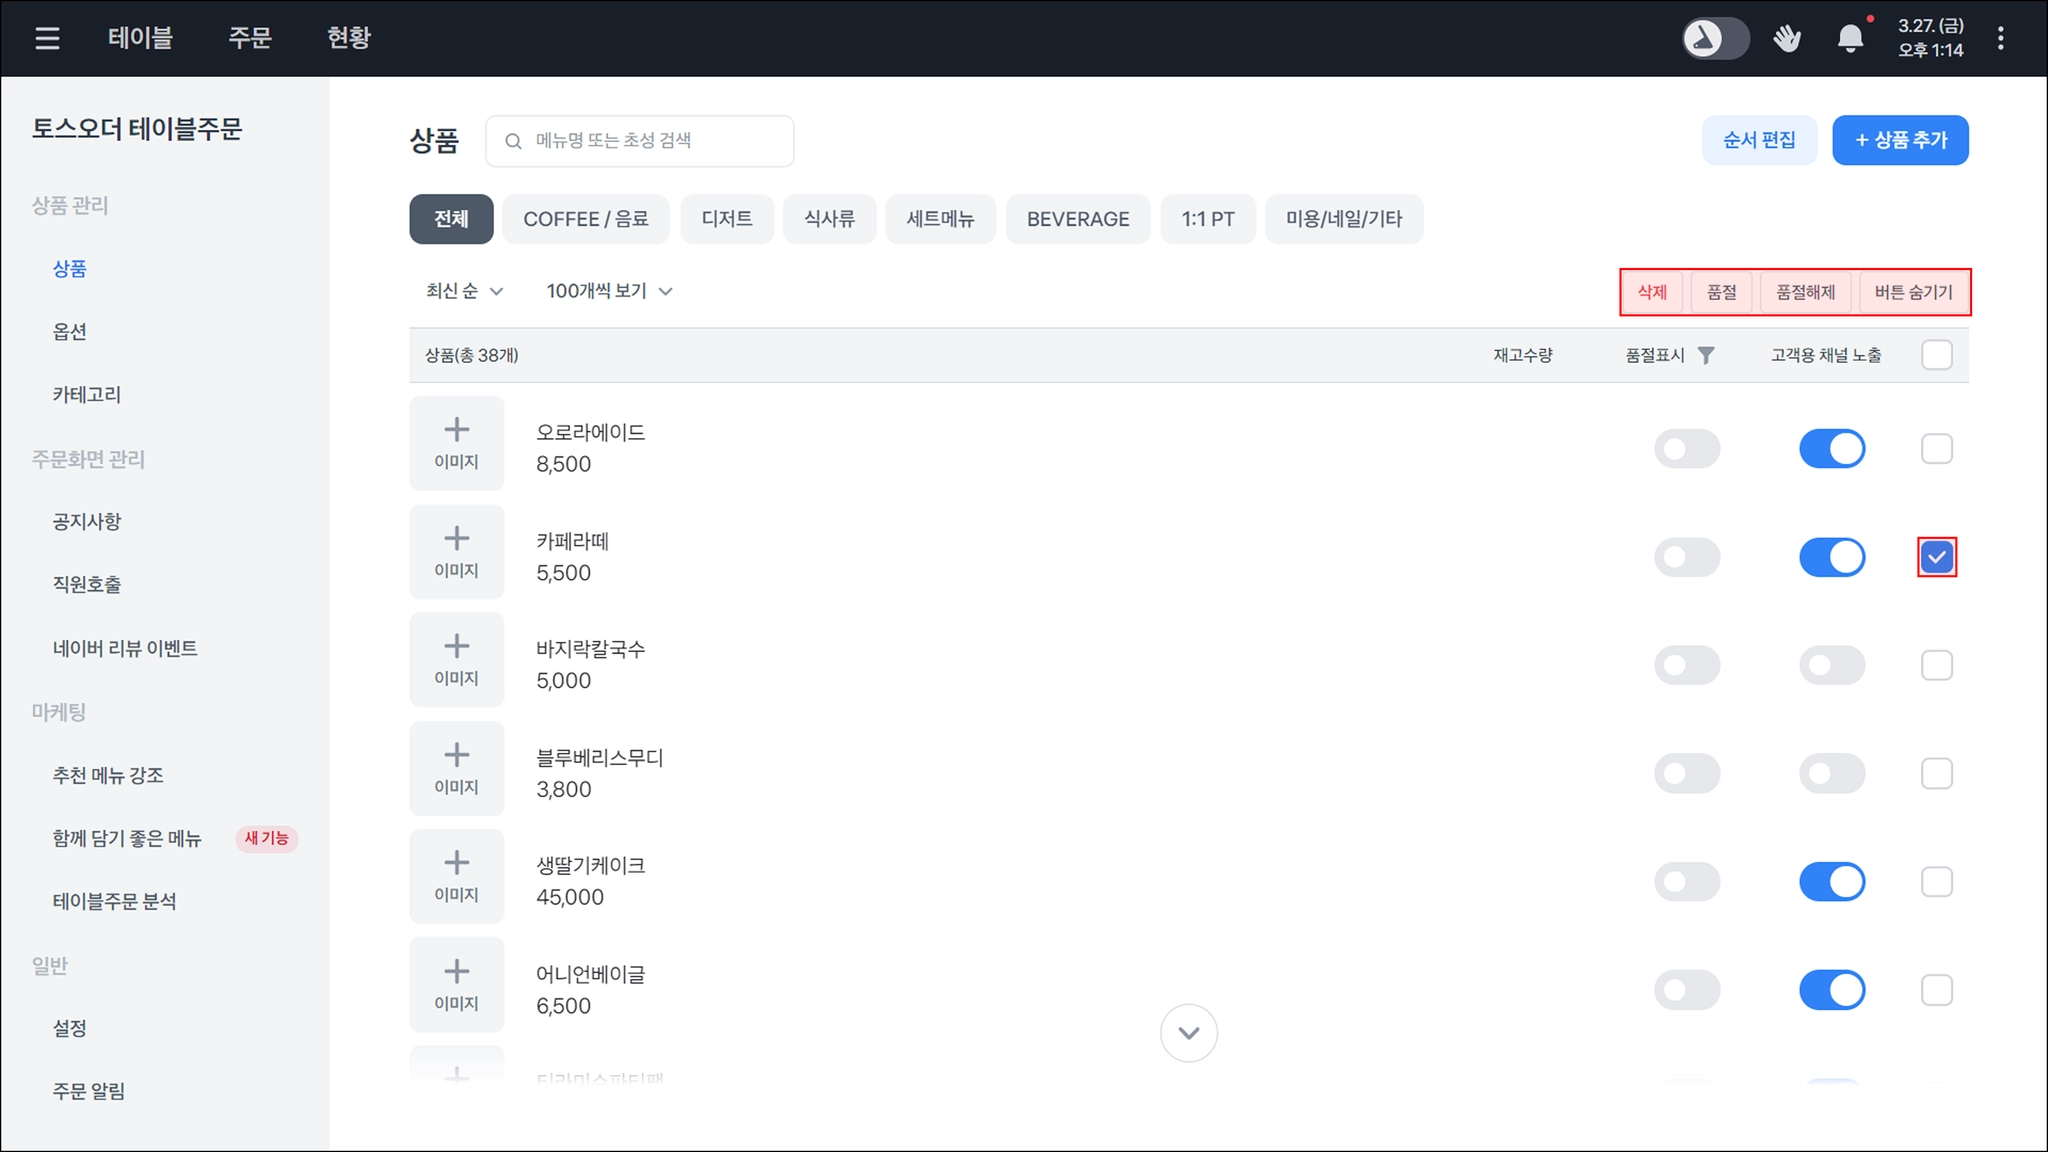This screenshot has height=1152, width=2048.
Task: Add image for 오로라에이드 product
Action: [456, 443]
